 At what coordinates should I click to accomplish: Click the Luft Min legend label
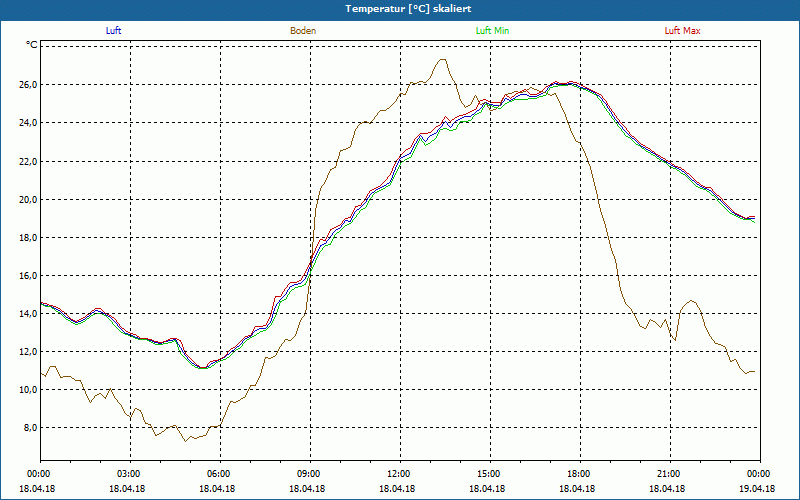click(492, 31)
